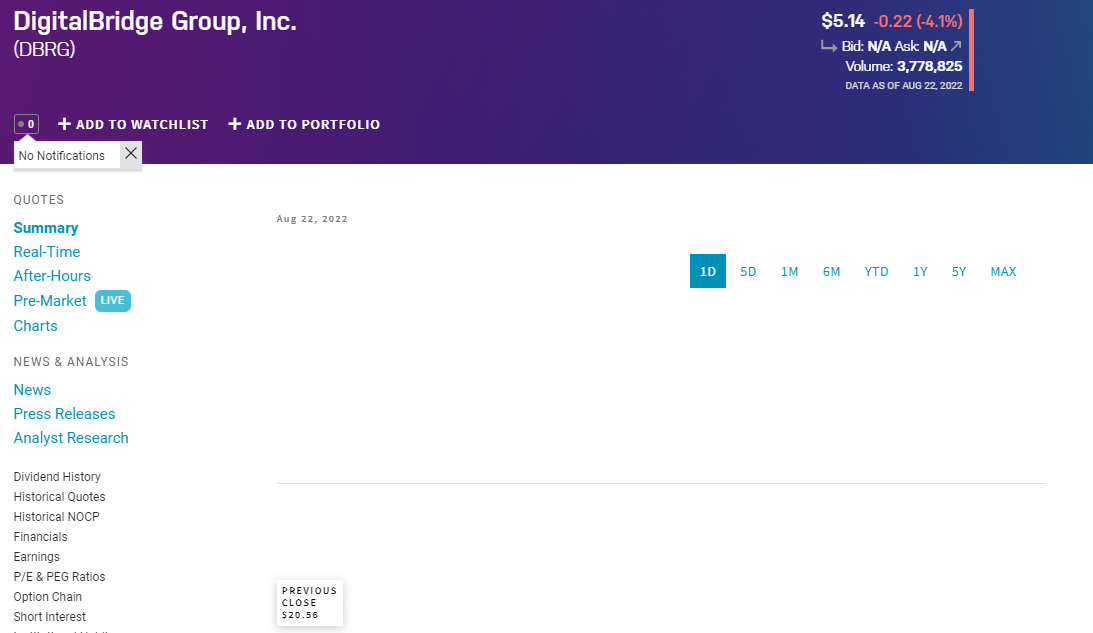Go to After-Hours quotes
This screenshot has height=633, width=1093.
click(52, 276)
